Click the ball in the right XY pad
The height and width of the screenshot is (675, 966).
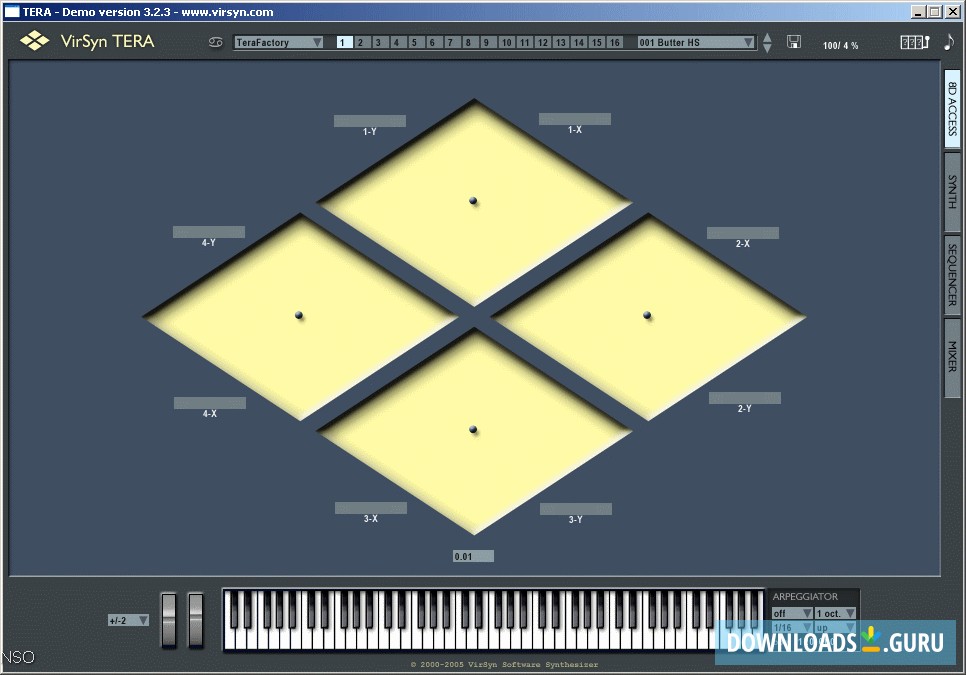pos(647,315)
